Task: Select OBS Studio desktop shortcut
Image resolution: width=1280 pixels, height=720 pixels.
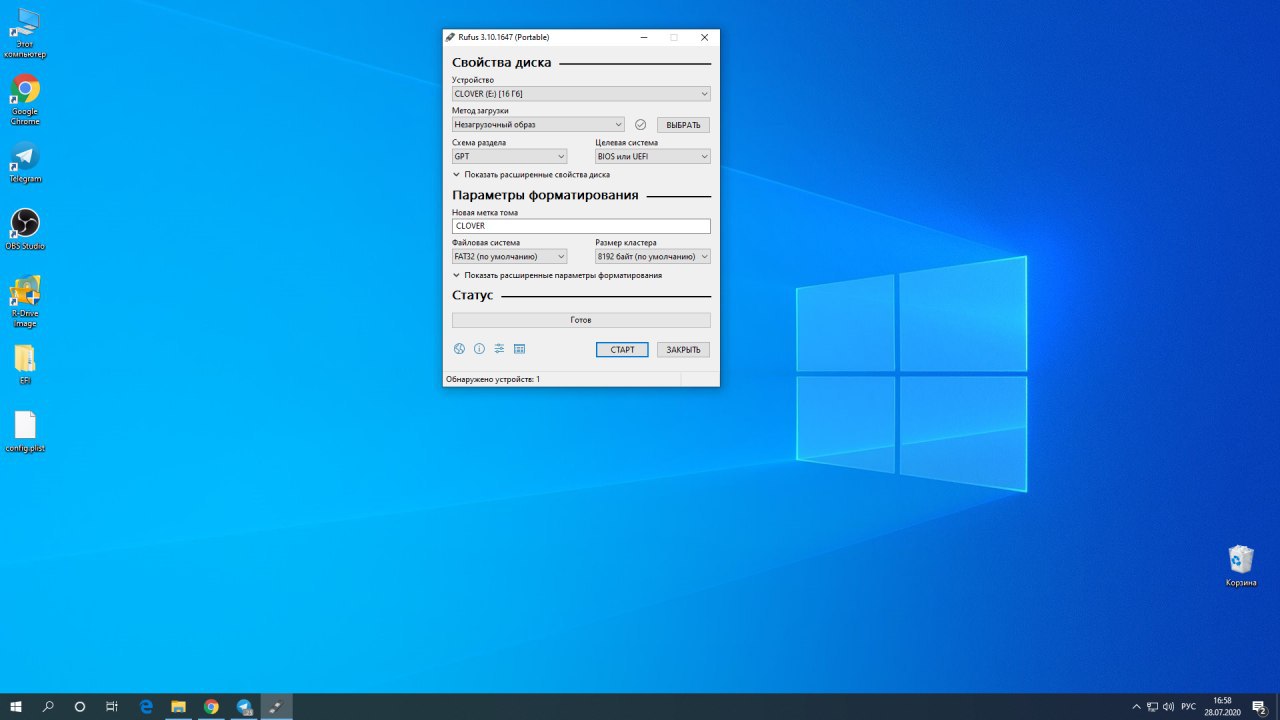Action: click(x=25, y=229)
